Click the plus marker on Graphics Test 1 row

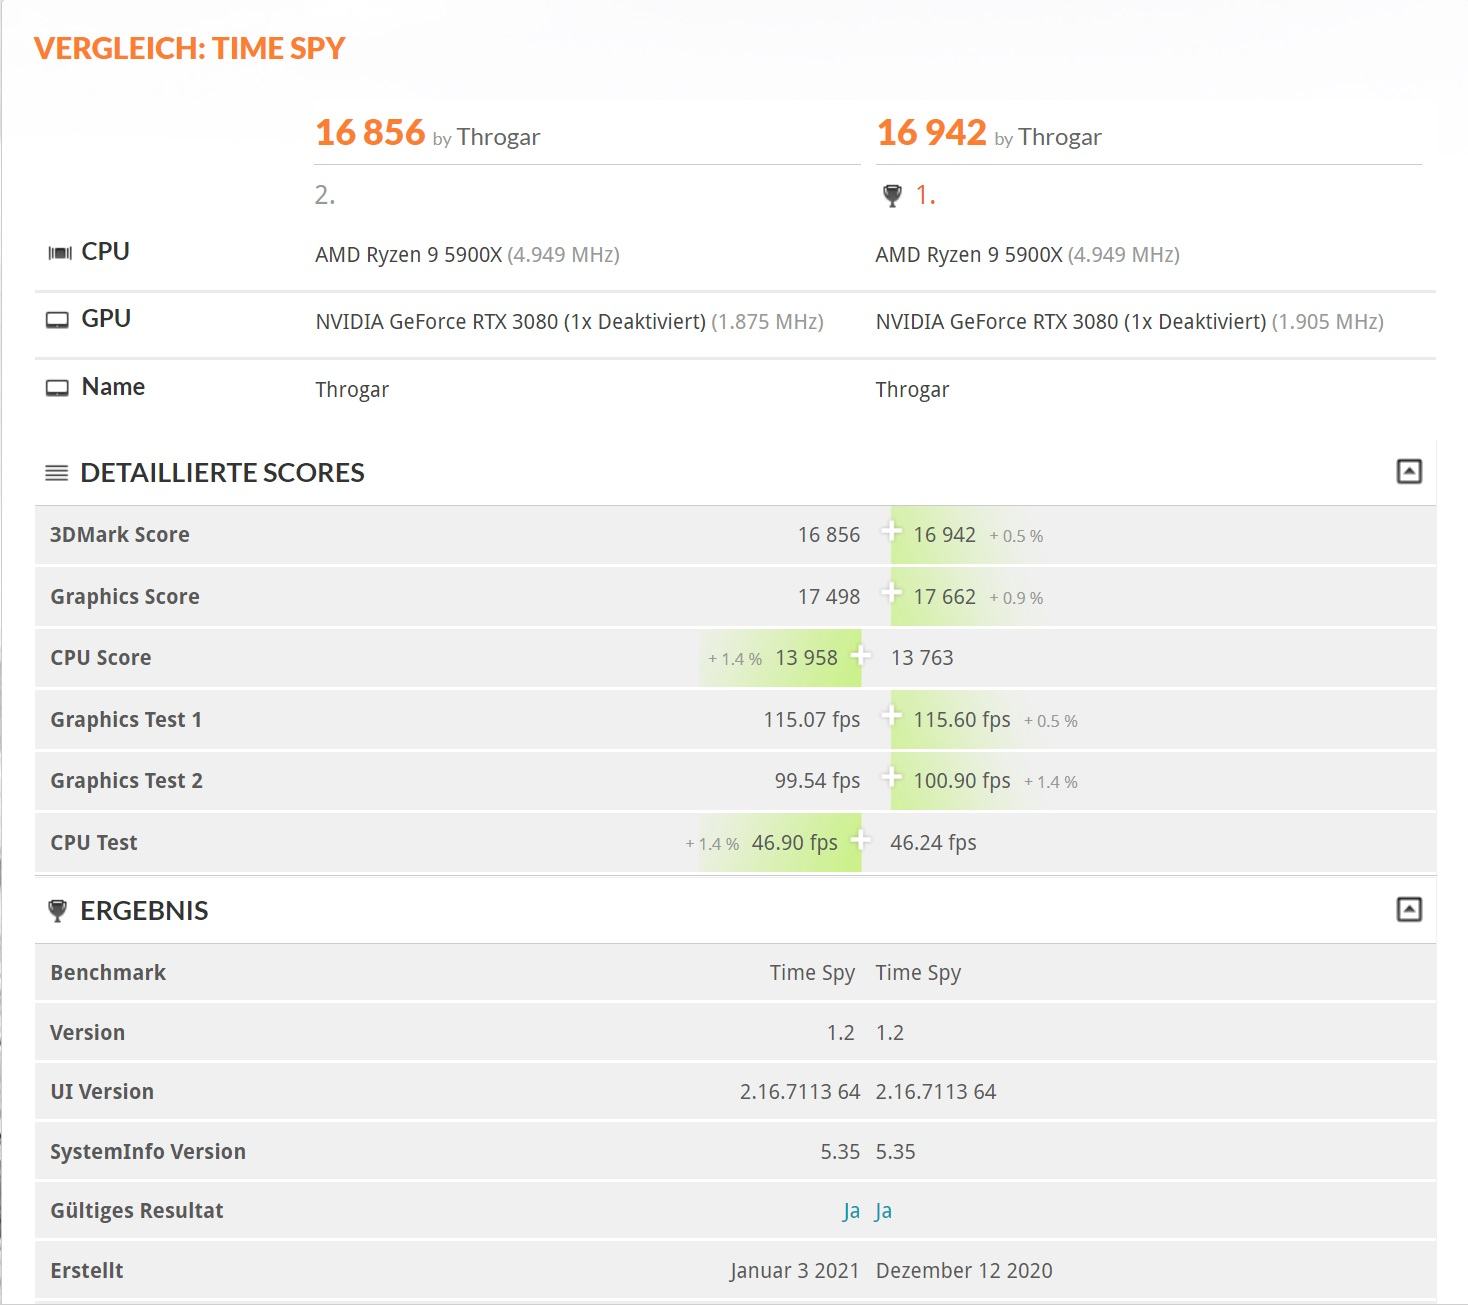coord(891,715)
